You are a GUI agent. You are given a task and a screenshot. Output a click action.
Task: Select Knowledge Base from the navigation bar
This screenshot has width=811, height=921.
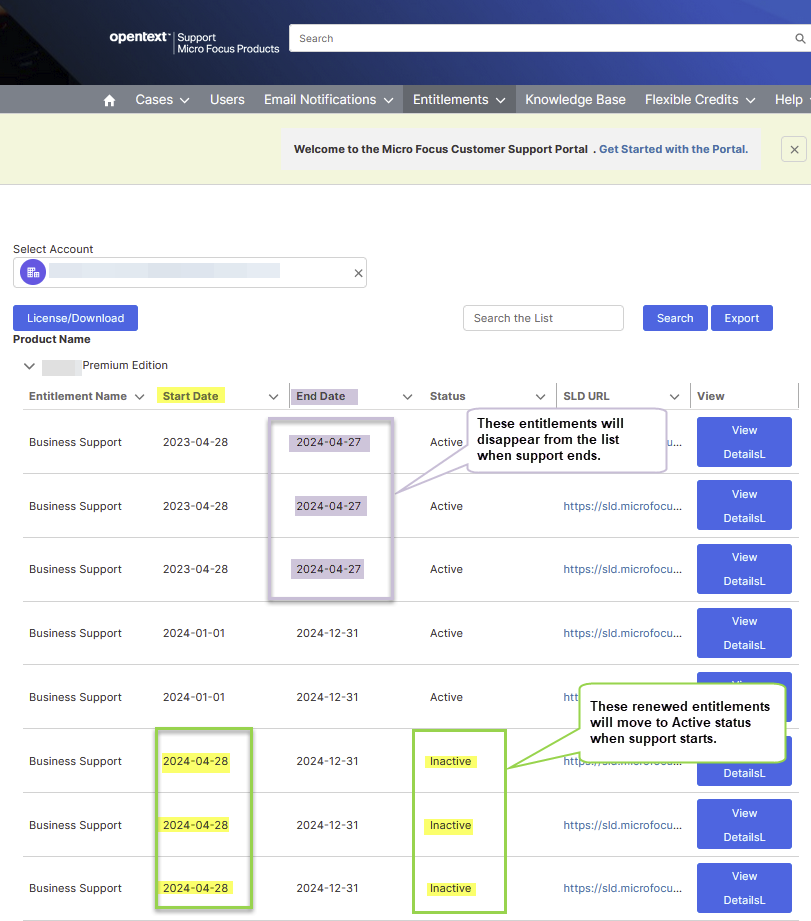[x=575, y=99]
